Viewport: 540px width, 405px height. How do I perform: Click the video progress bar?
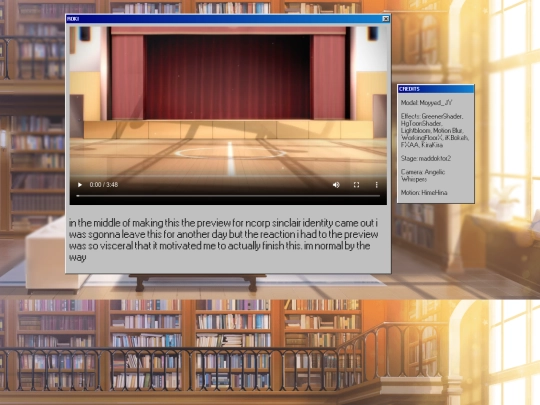228,196
